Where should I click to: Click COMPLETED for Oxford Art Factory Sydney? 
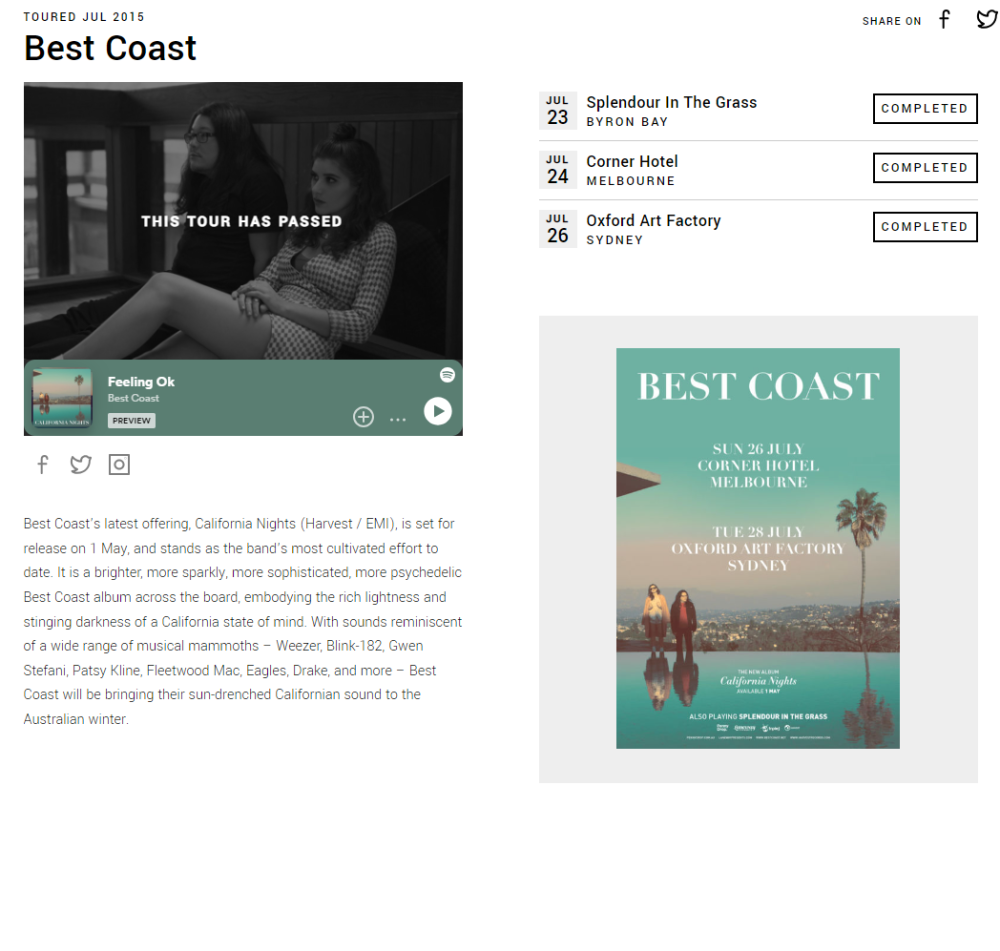click(x=925, y=227)
